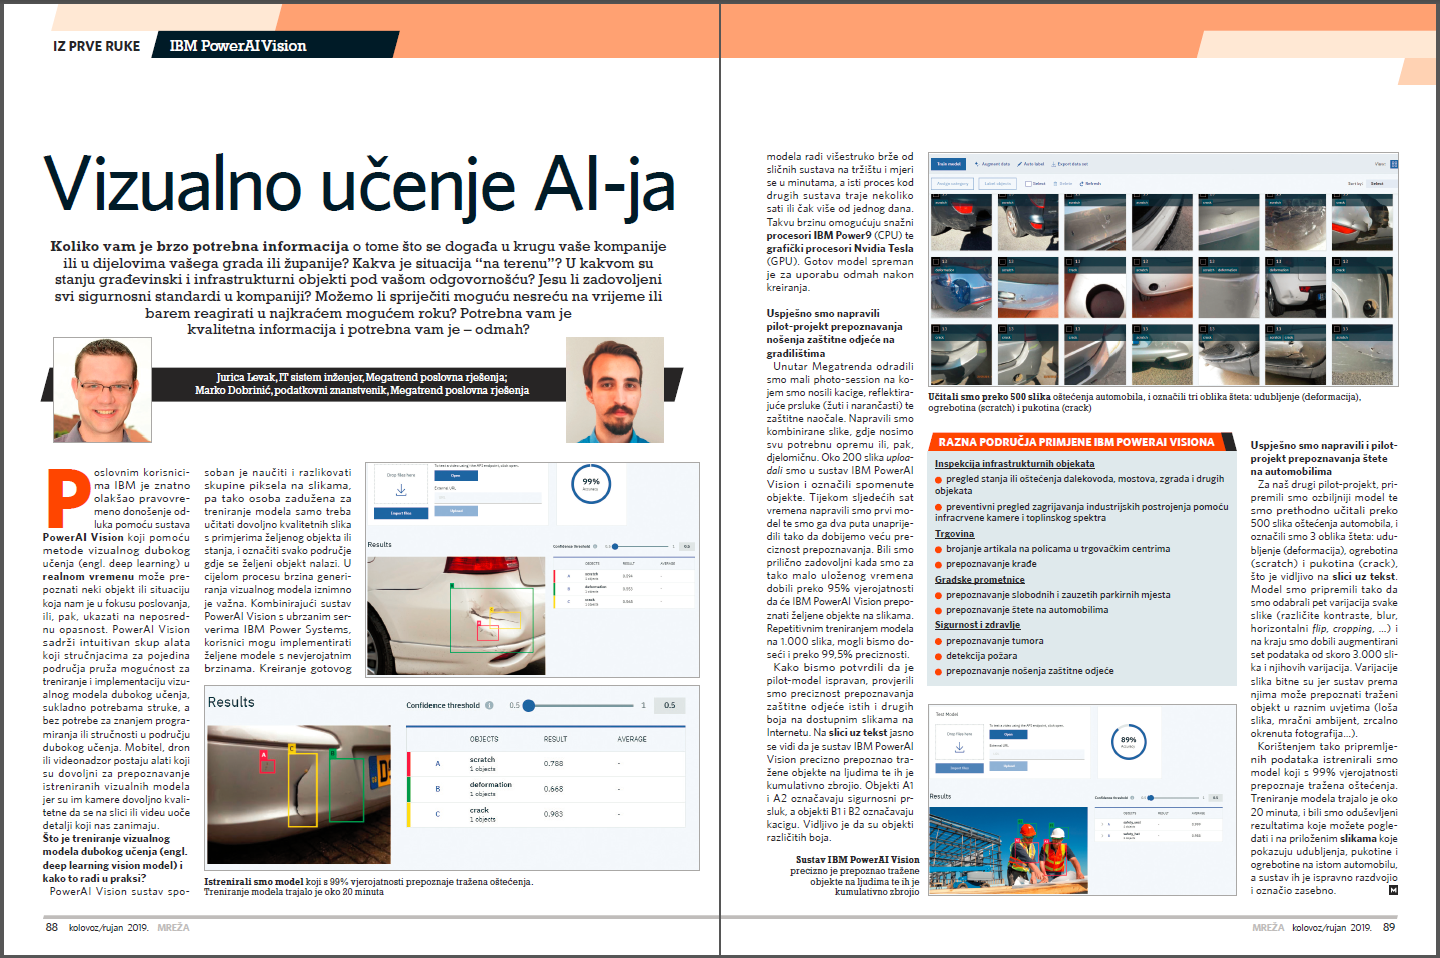Click Open button in 99% accuracy screenshot

(x=456, y=475)
